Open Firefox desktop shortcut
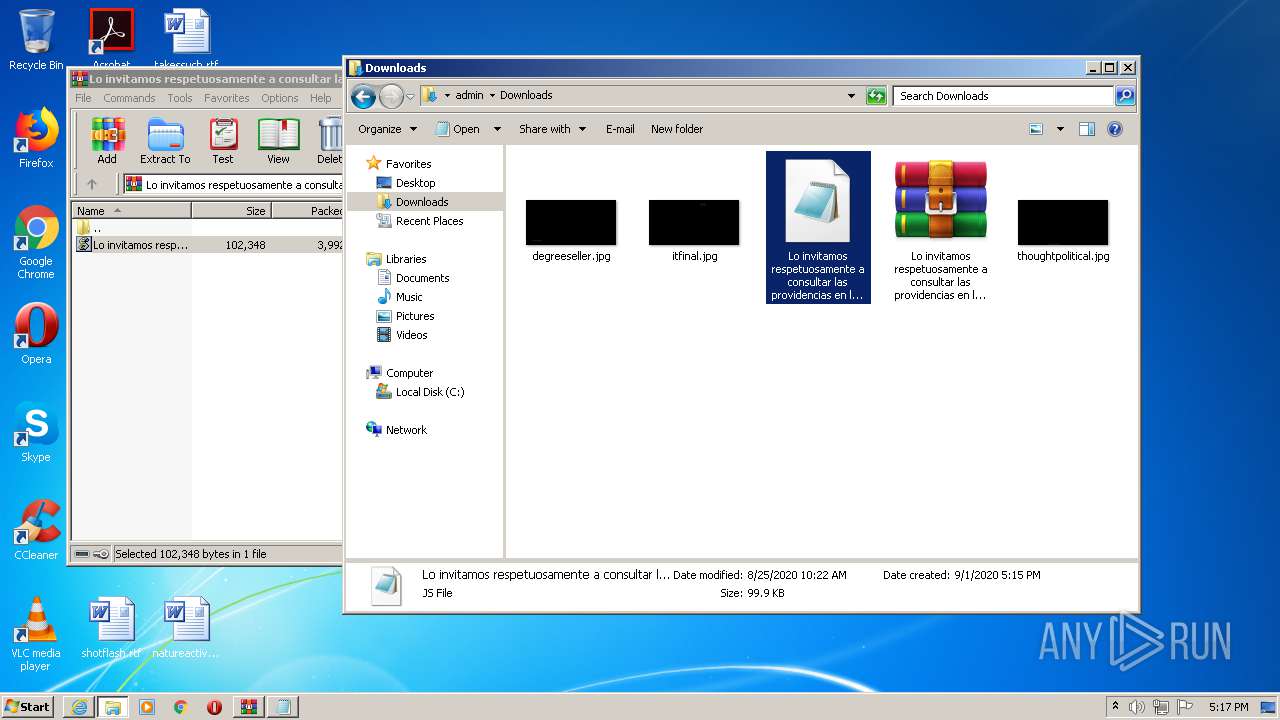 pos(36,138)
